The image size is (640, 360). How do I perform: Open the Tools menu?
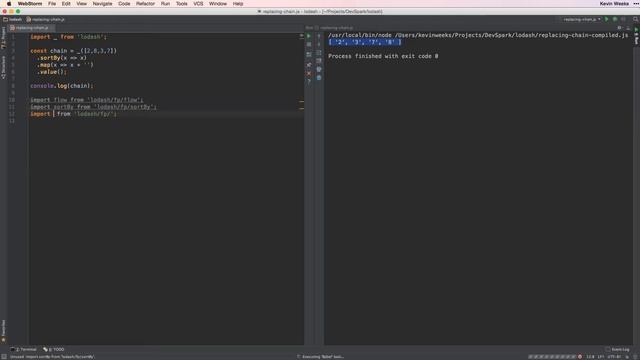182,4
